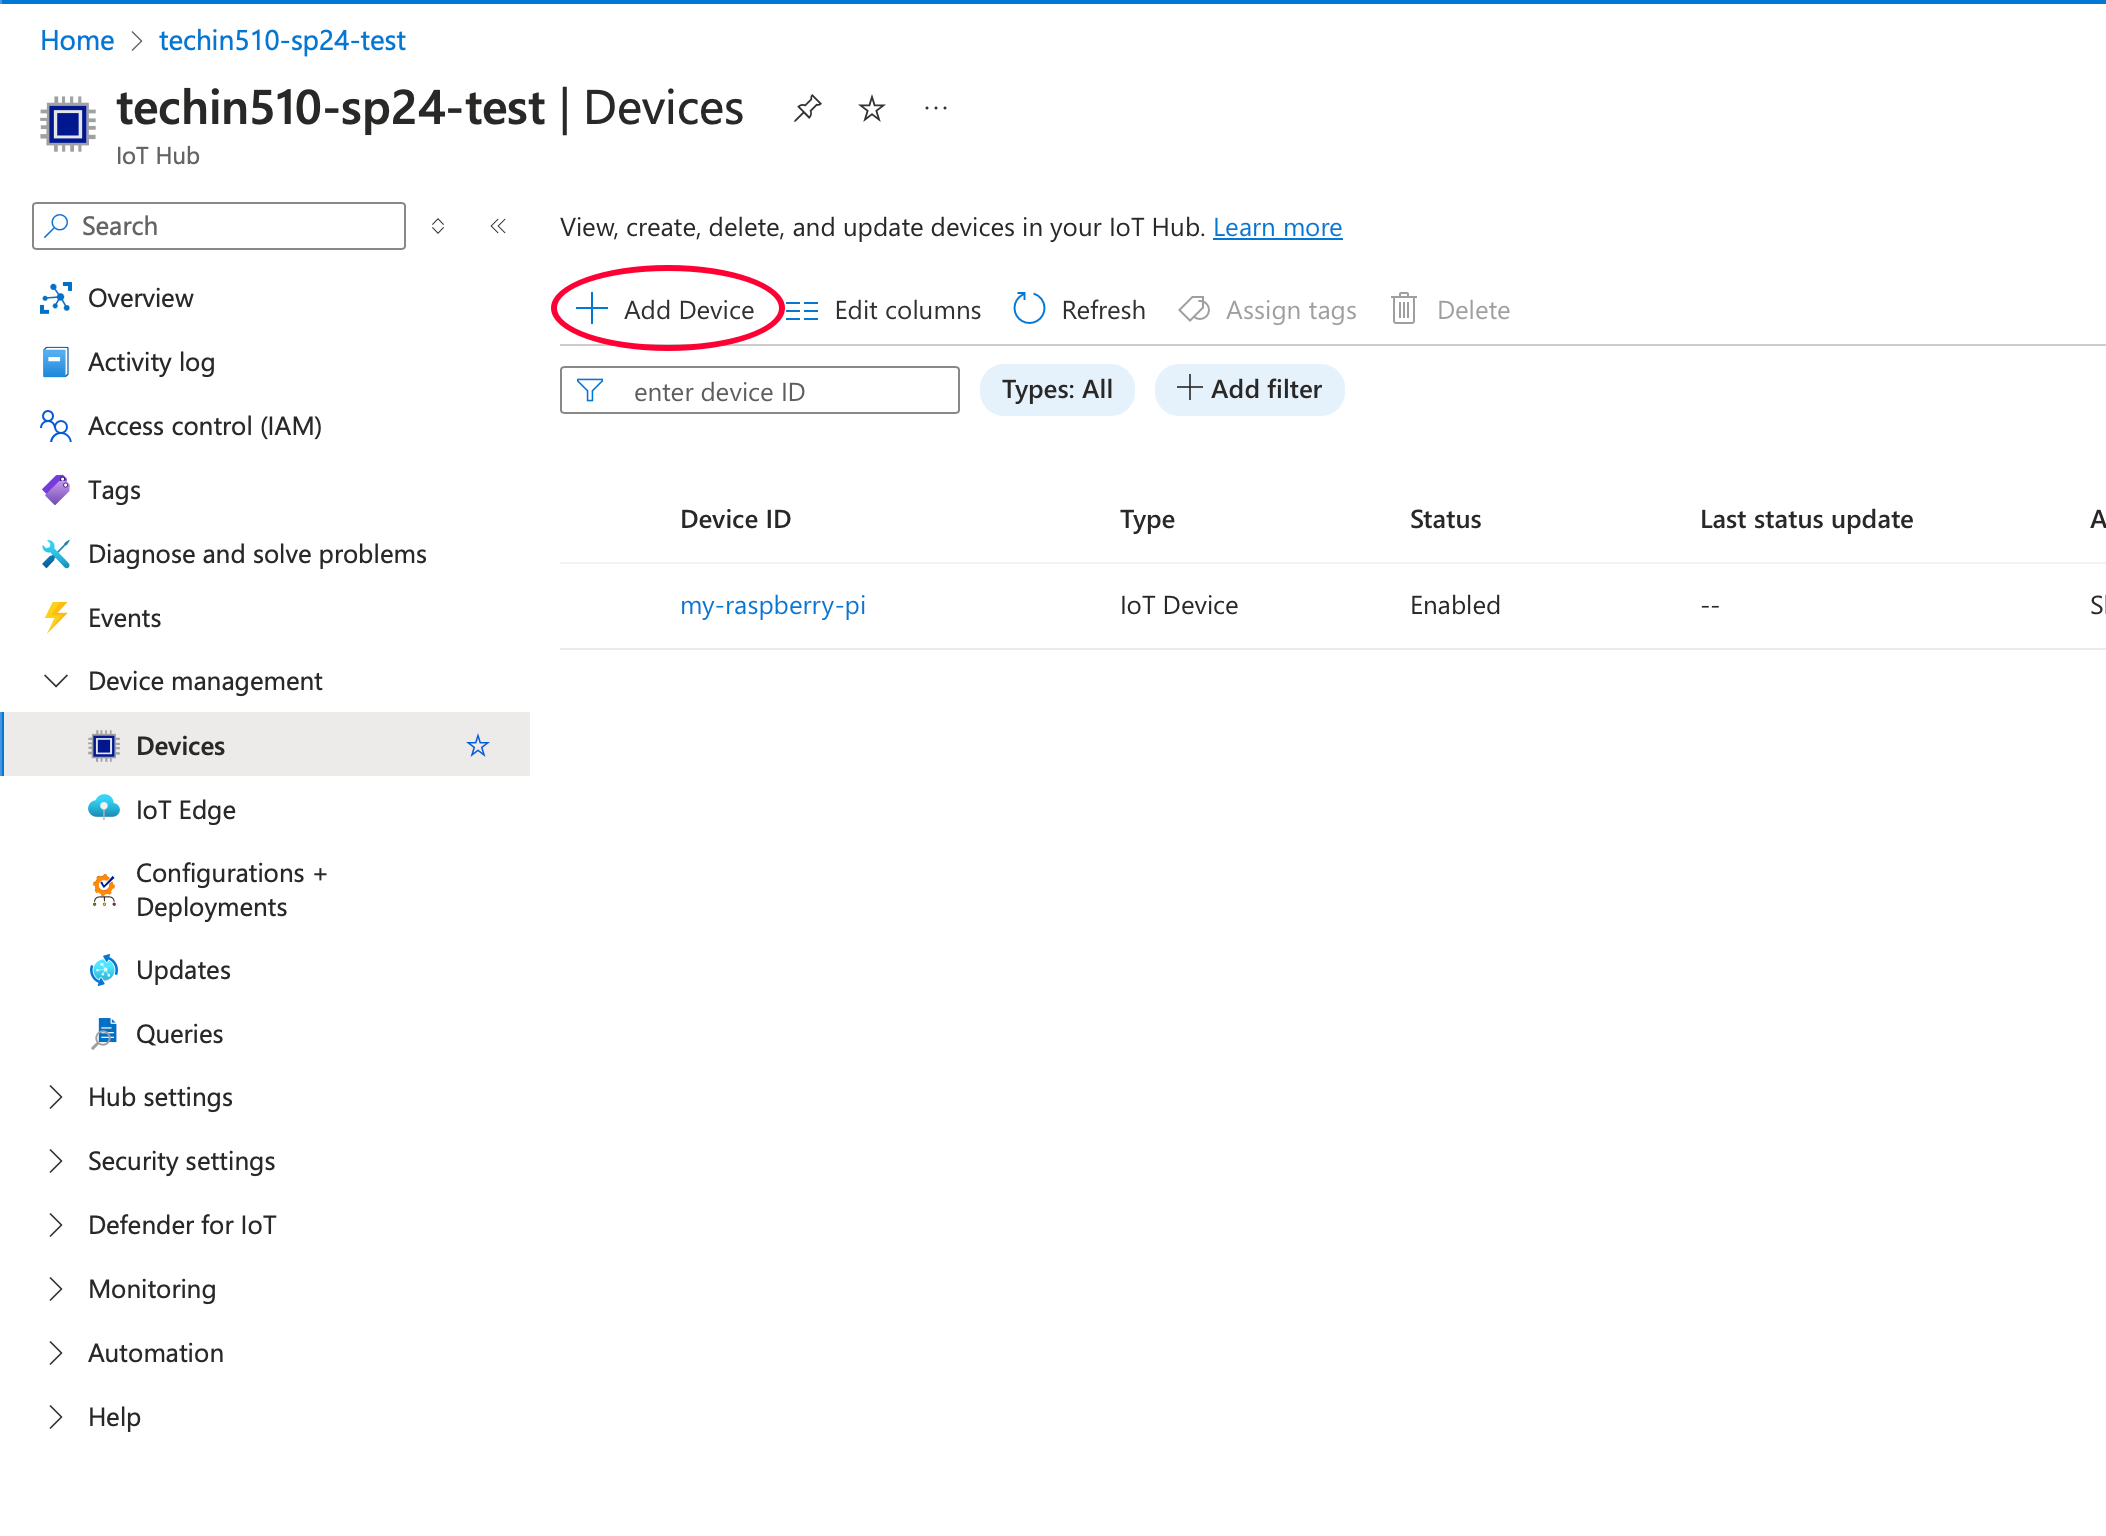This screenshot has height=1536, width=2106.
Task: Expand the Hub settings section
Action: point(56,1097)
